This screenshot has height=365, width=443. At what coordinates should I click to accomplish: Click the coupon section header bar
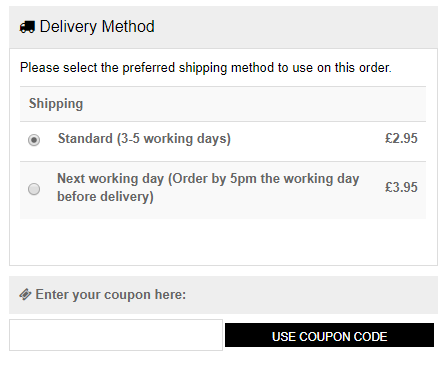click(223, 295)
